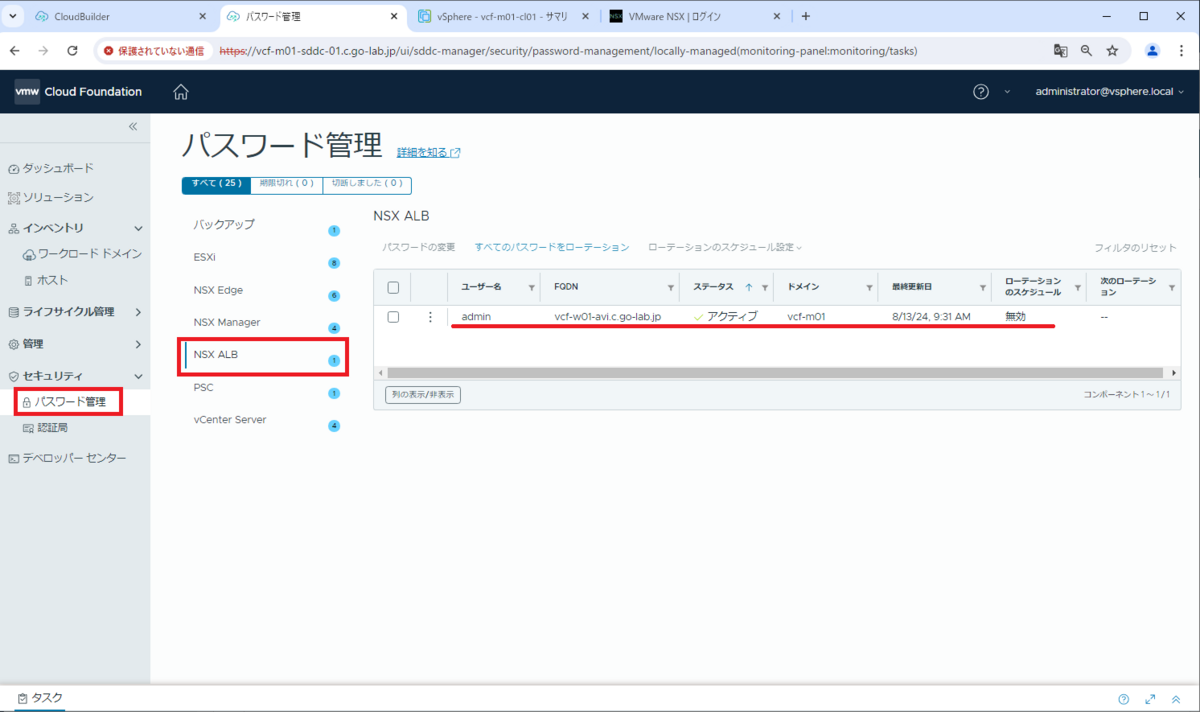Show the 切断しました (0) filter tab
The image size is (1200, 712).
[366, 184]
